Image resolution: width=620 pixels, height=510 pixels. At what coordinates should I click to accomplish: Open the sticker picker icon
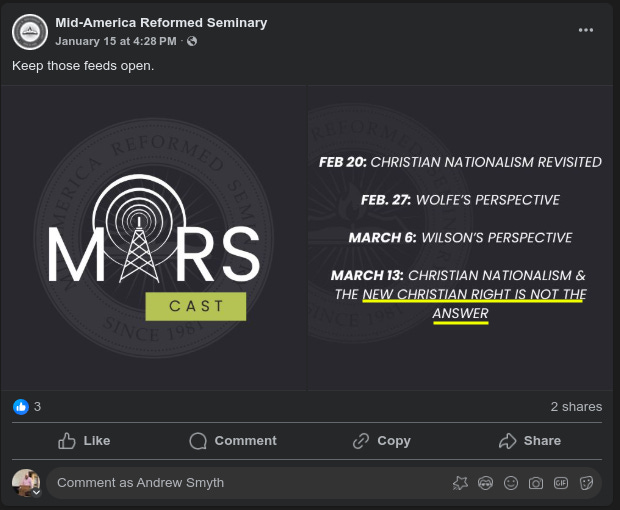pyautogui.click(x=586, y=483)
